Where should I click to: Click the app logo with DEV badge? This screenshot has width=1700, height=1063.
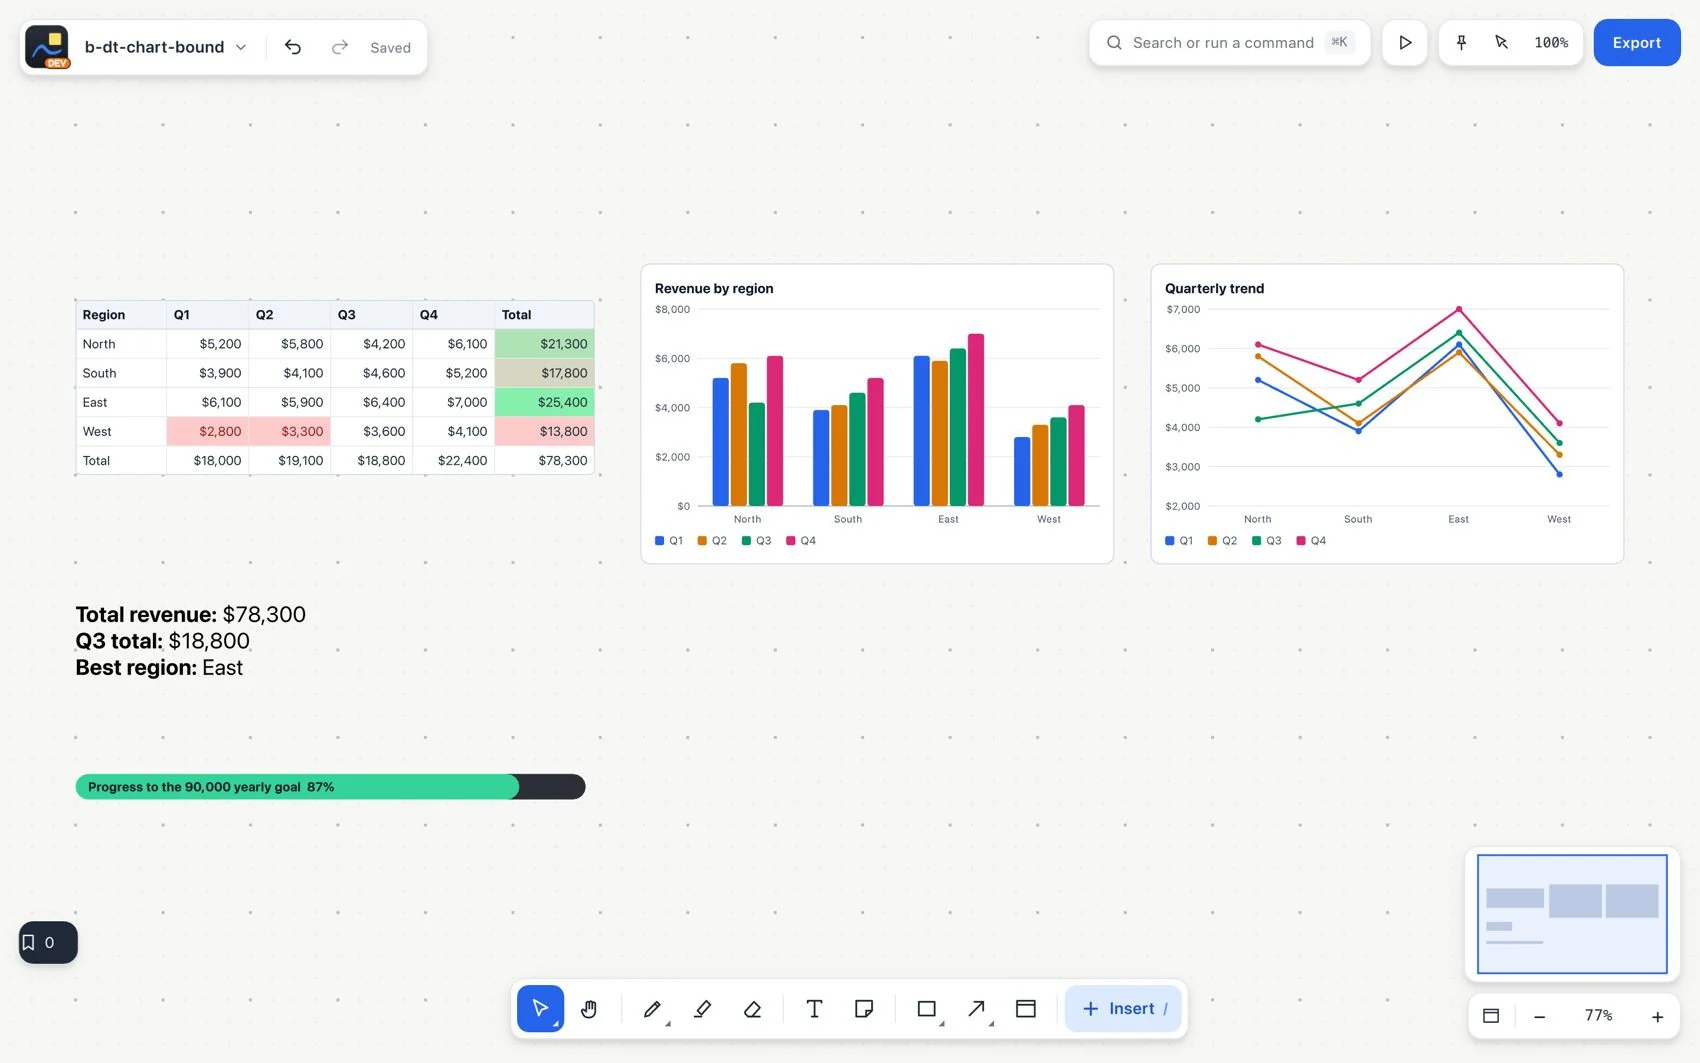(47, 47)
